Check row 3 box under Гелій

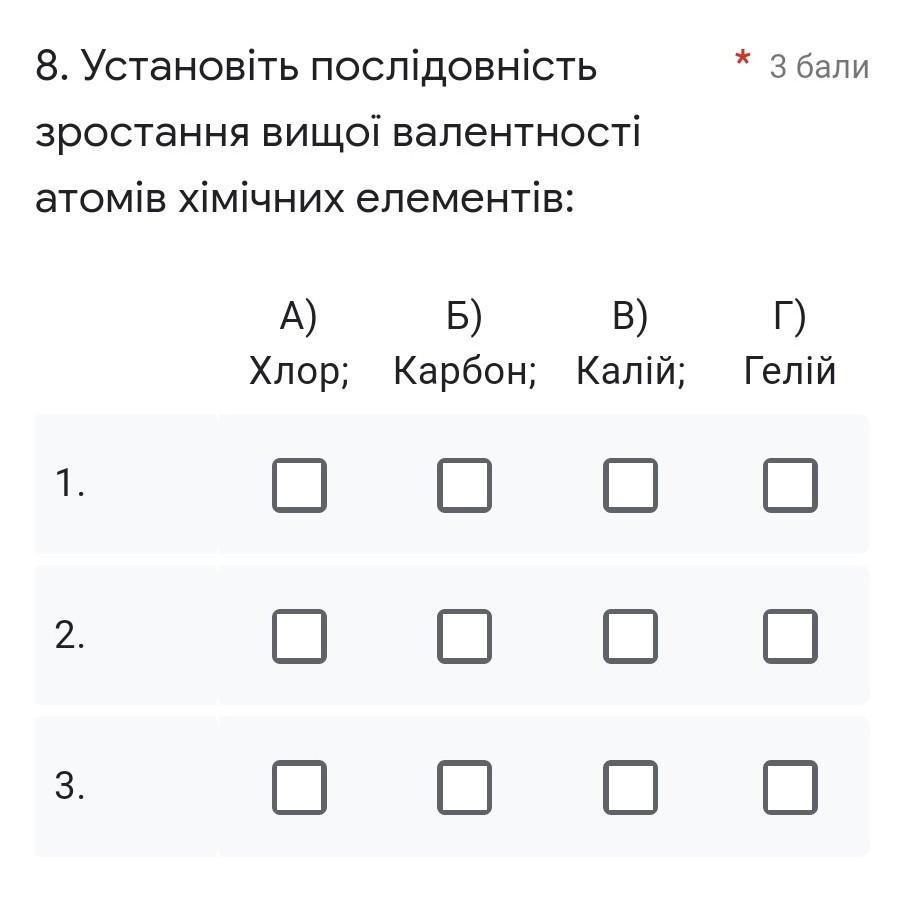[x=790, y=787]
